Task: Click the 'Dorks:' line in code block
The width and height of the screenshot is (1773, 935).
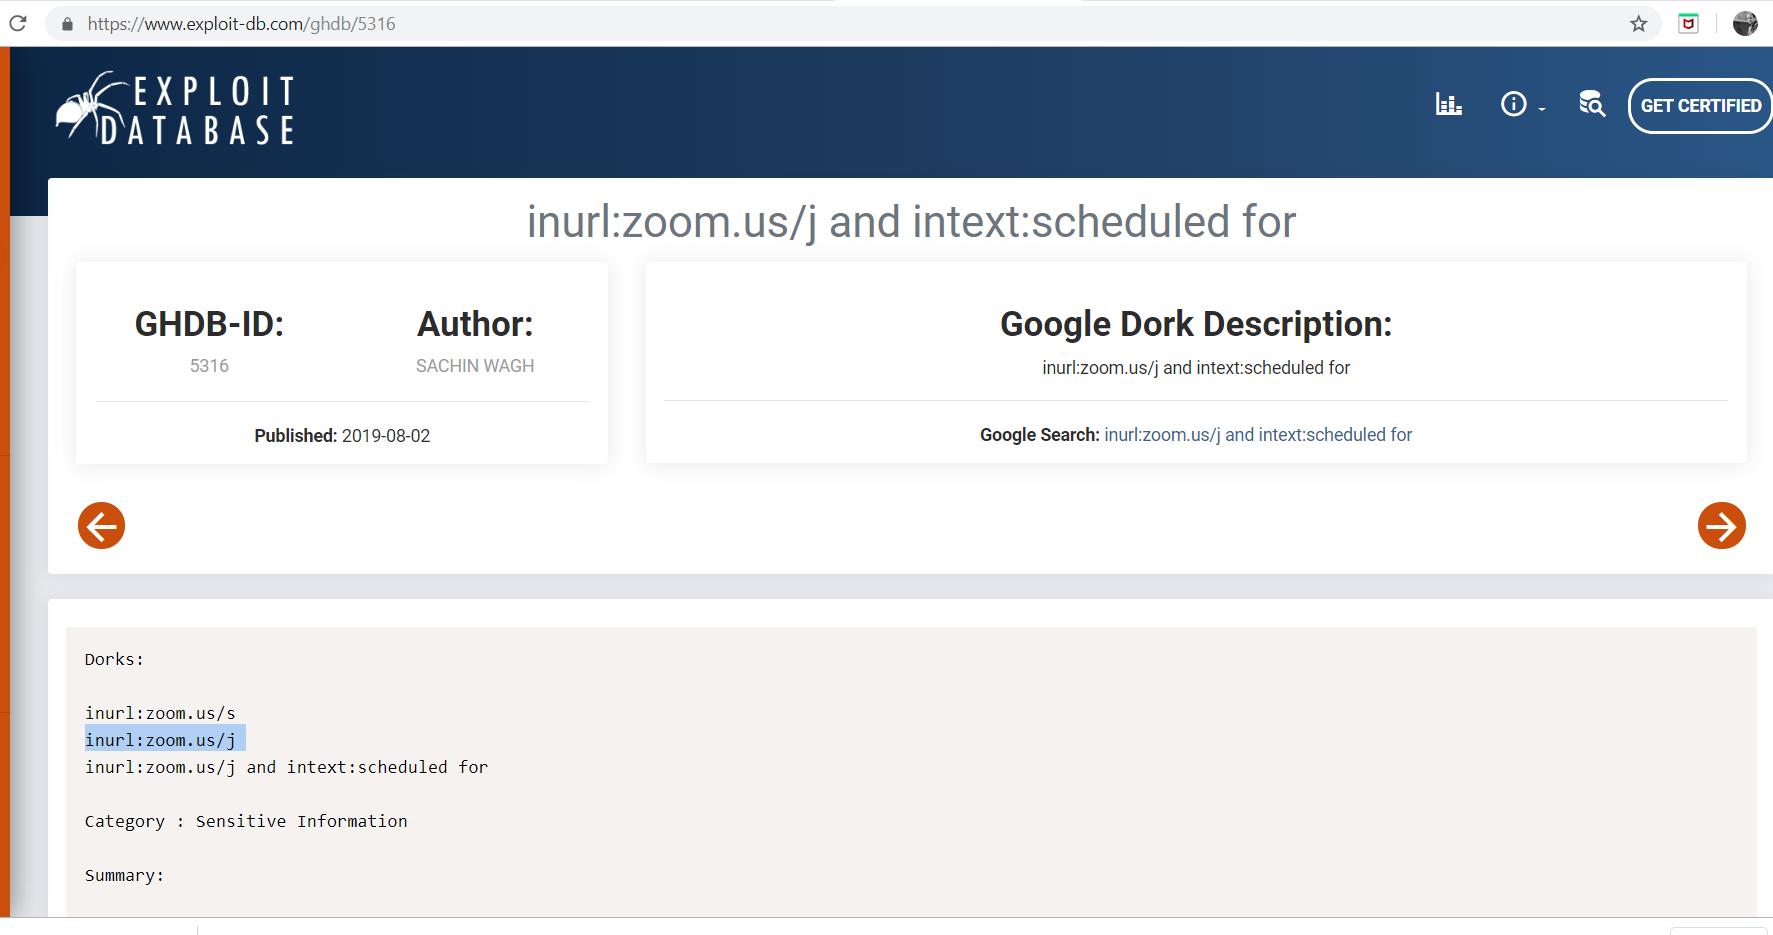Action: tap(114, 659)
